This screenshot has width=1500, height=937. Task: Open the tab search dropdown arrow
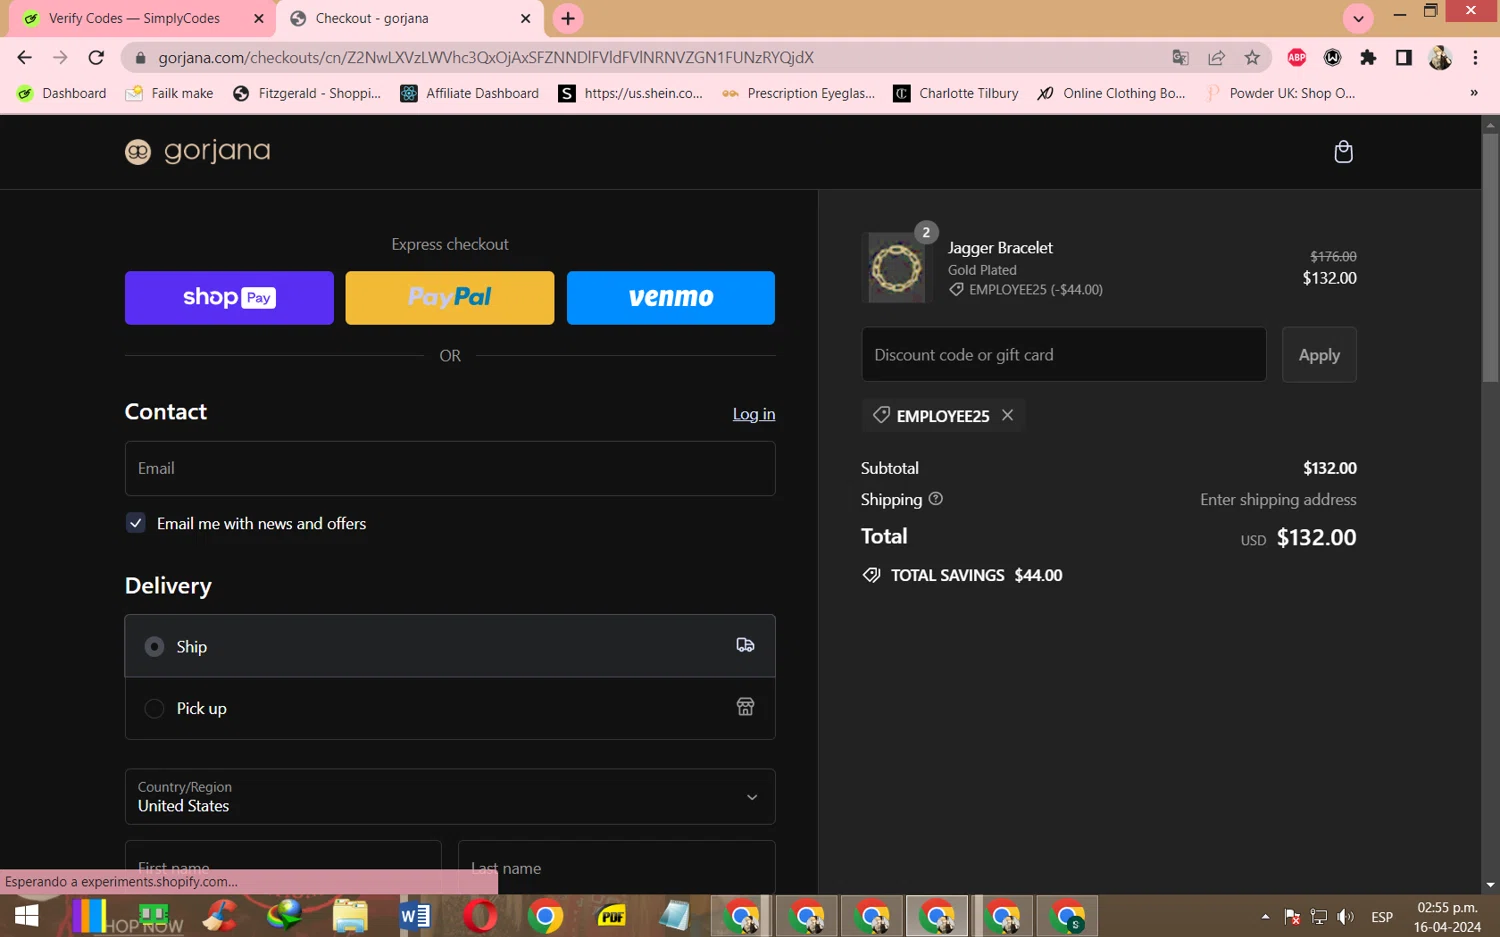(x=1358, y=18)
